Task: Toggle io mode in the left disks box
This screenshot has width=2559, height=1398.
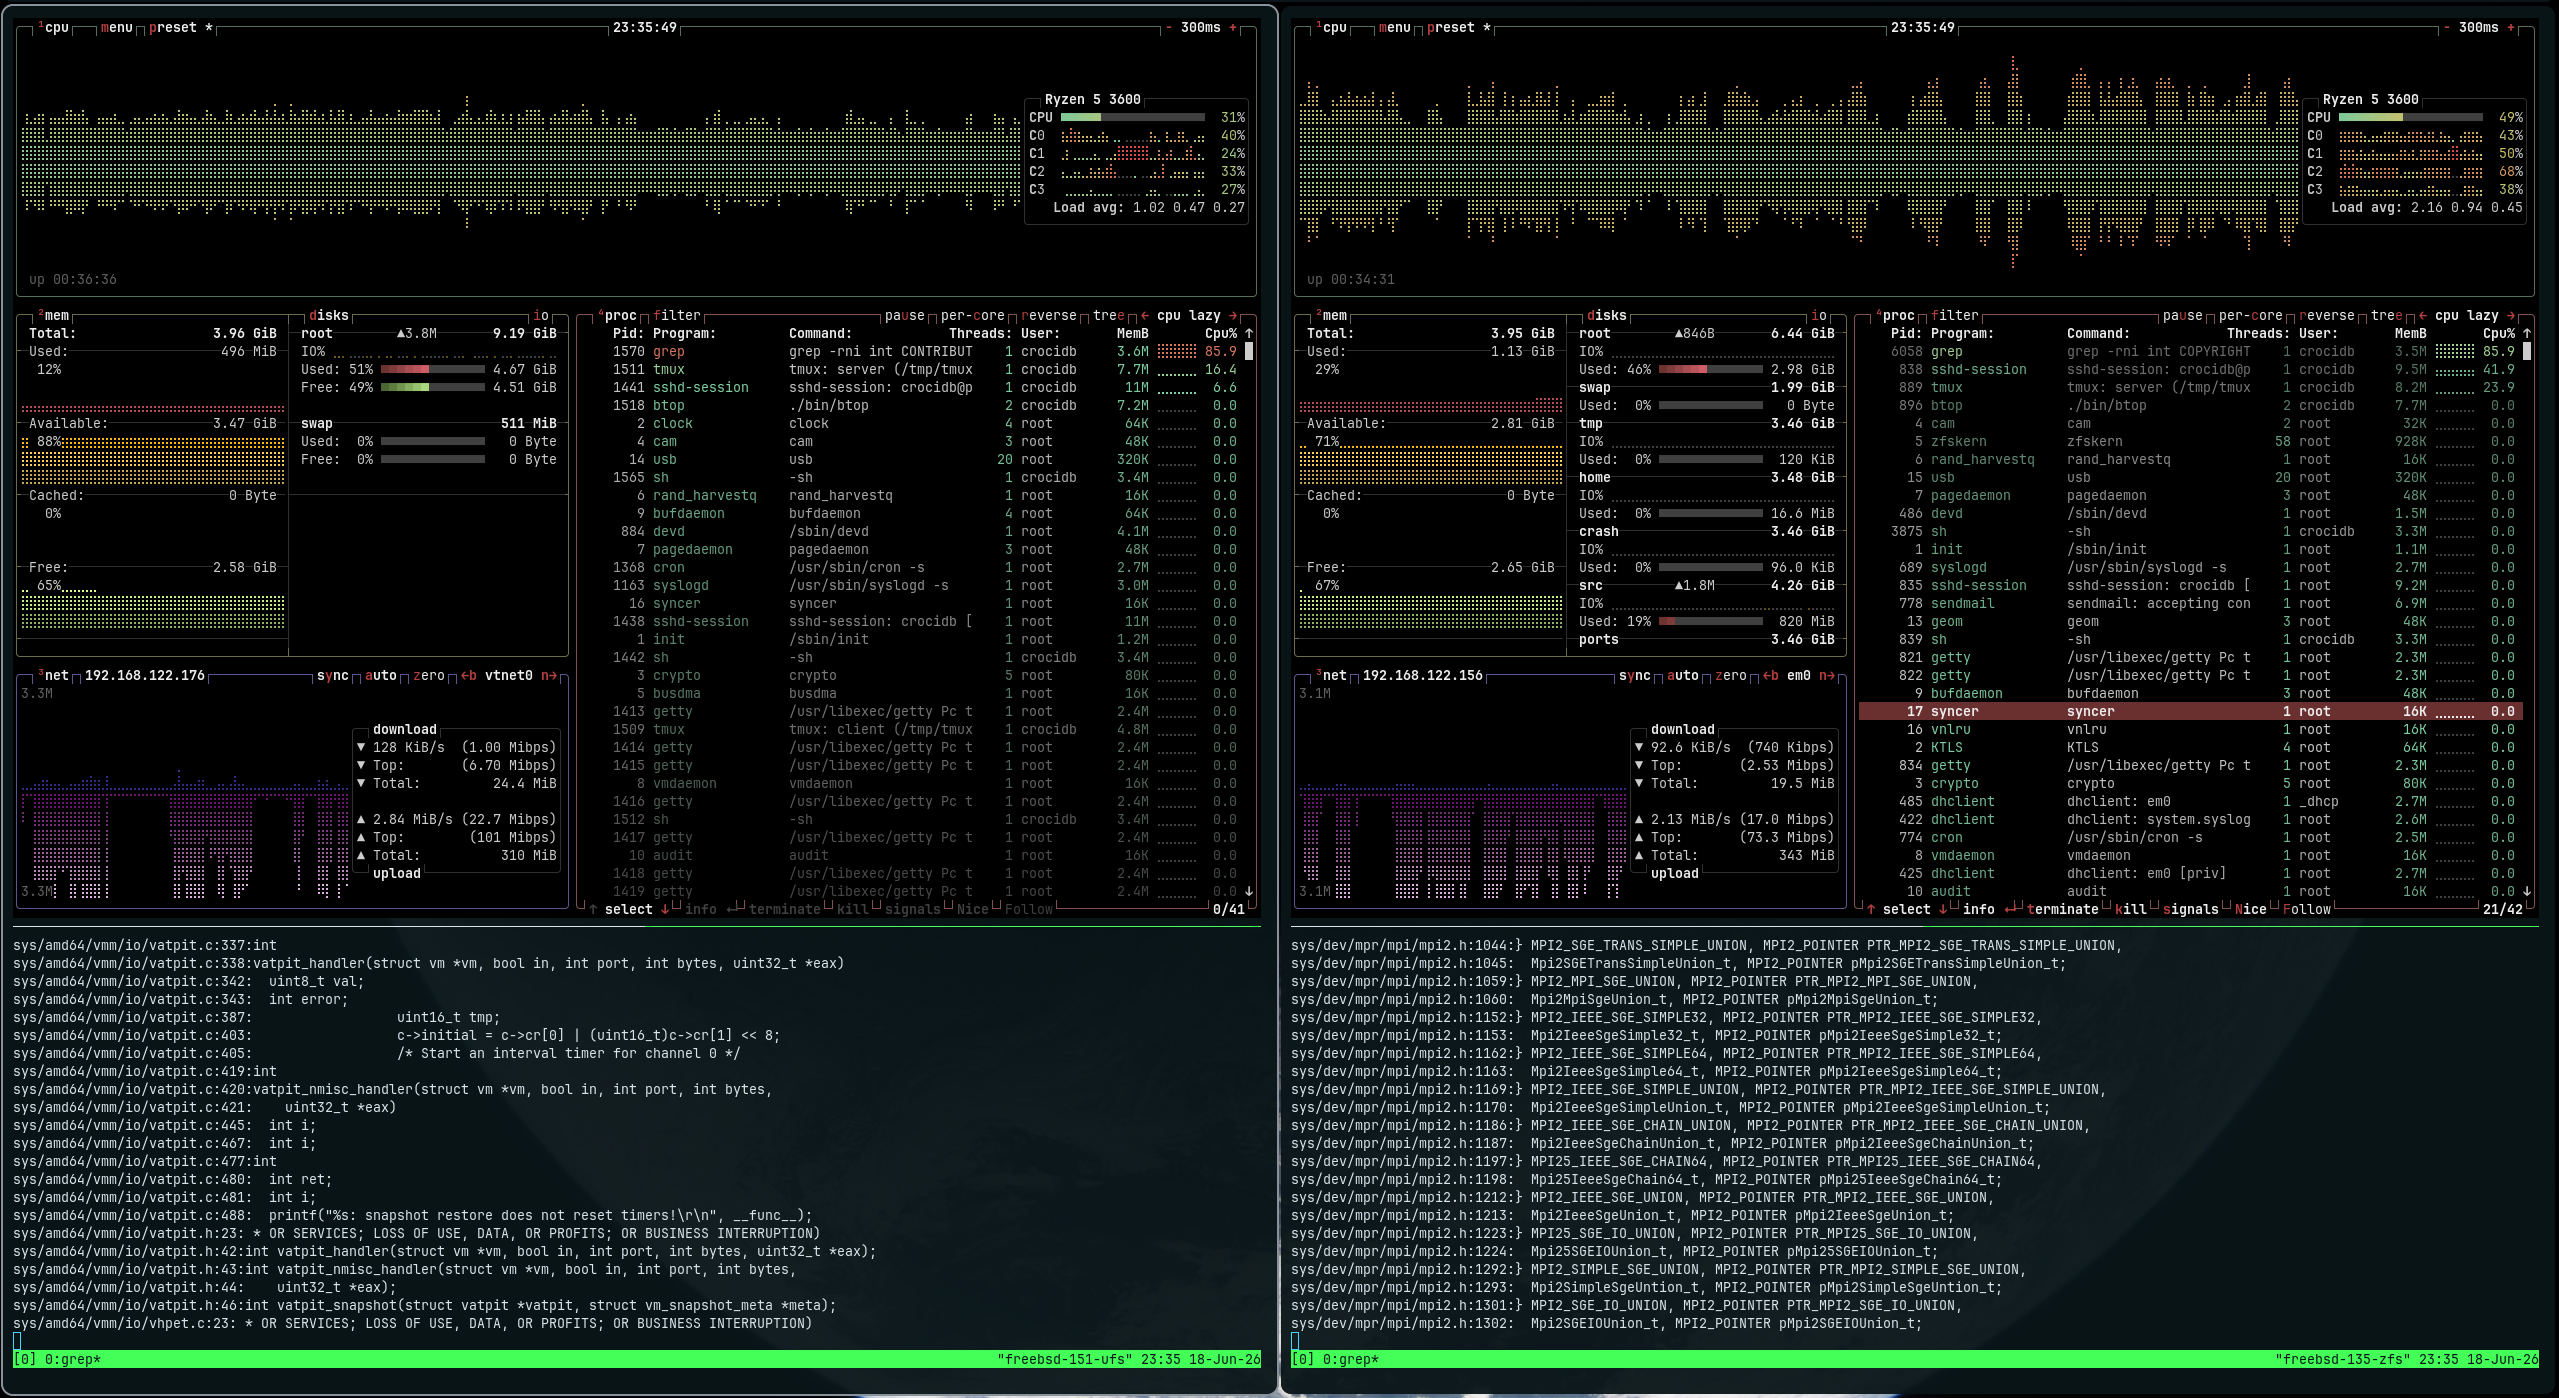Action: click(540, 315)
